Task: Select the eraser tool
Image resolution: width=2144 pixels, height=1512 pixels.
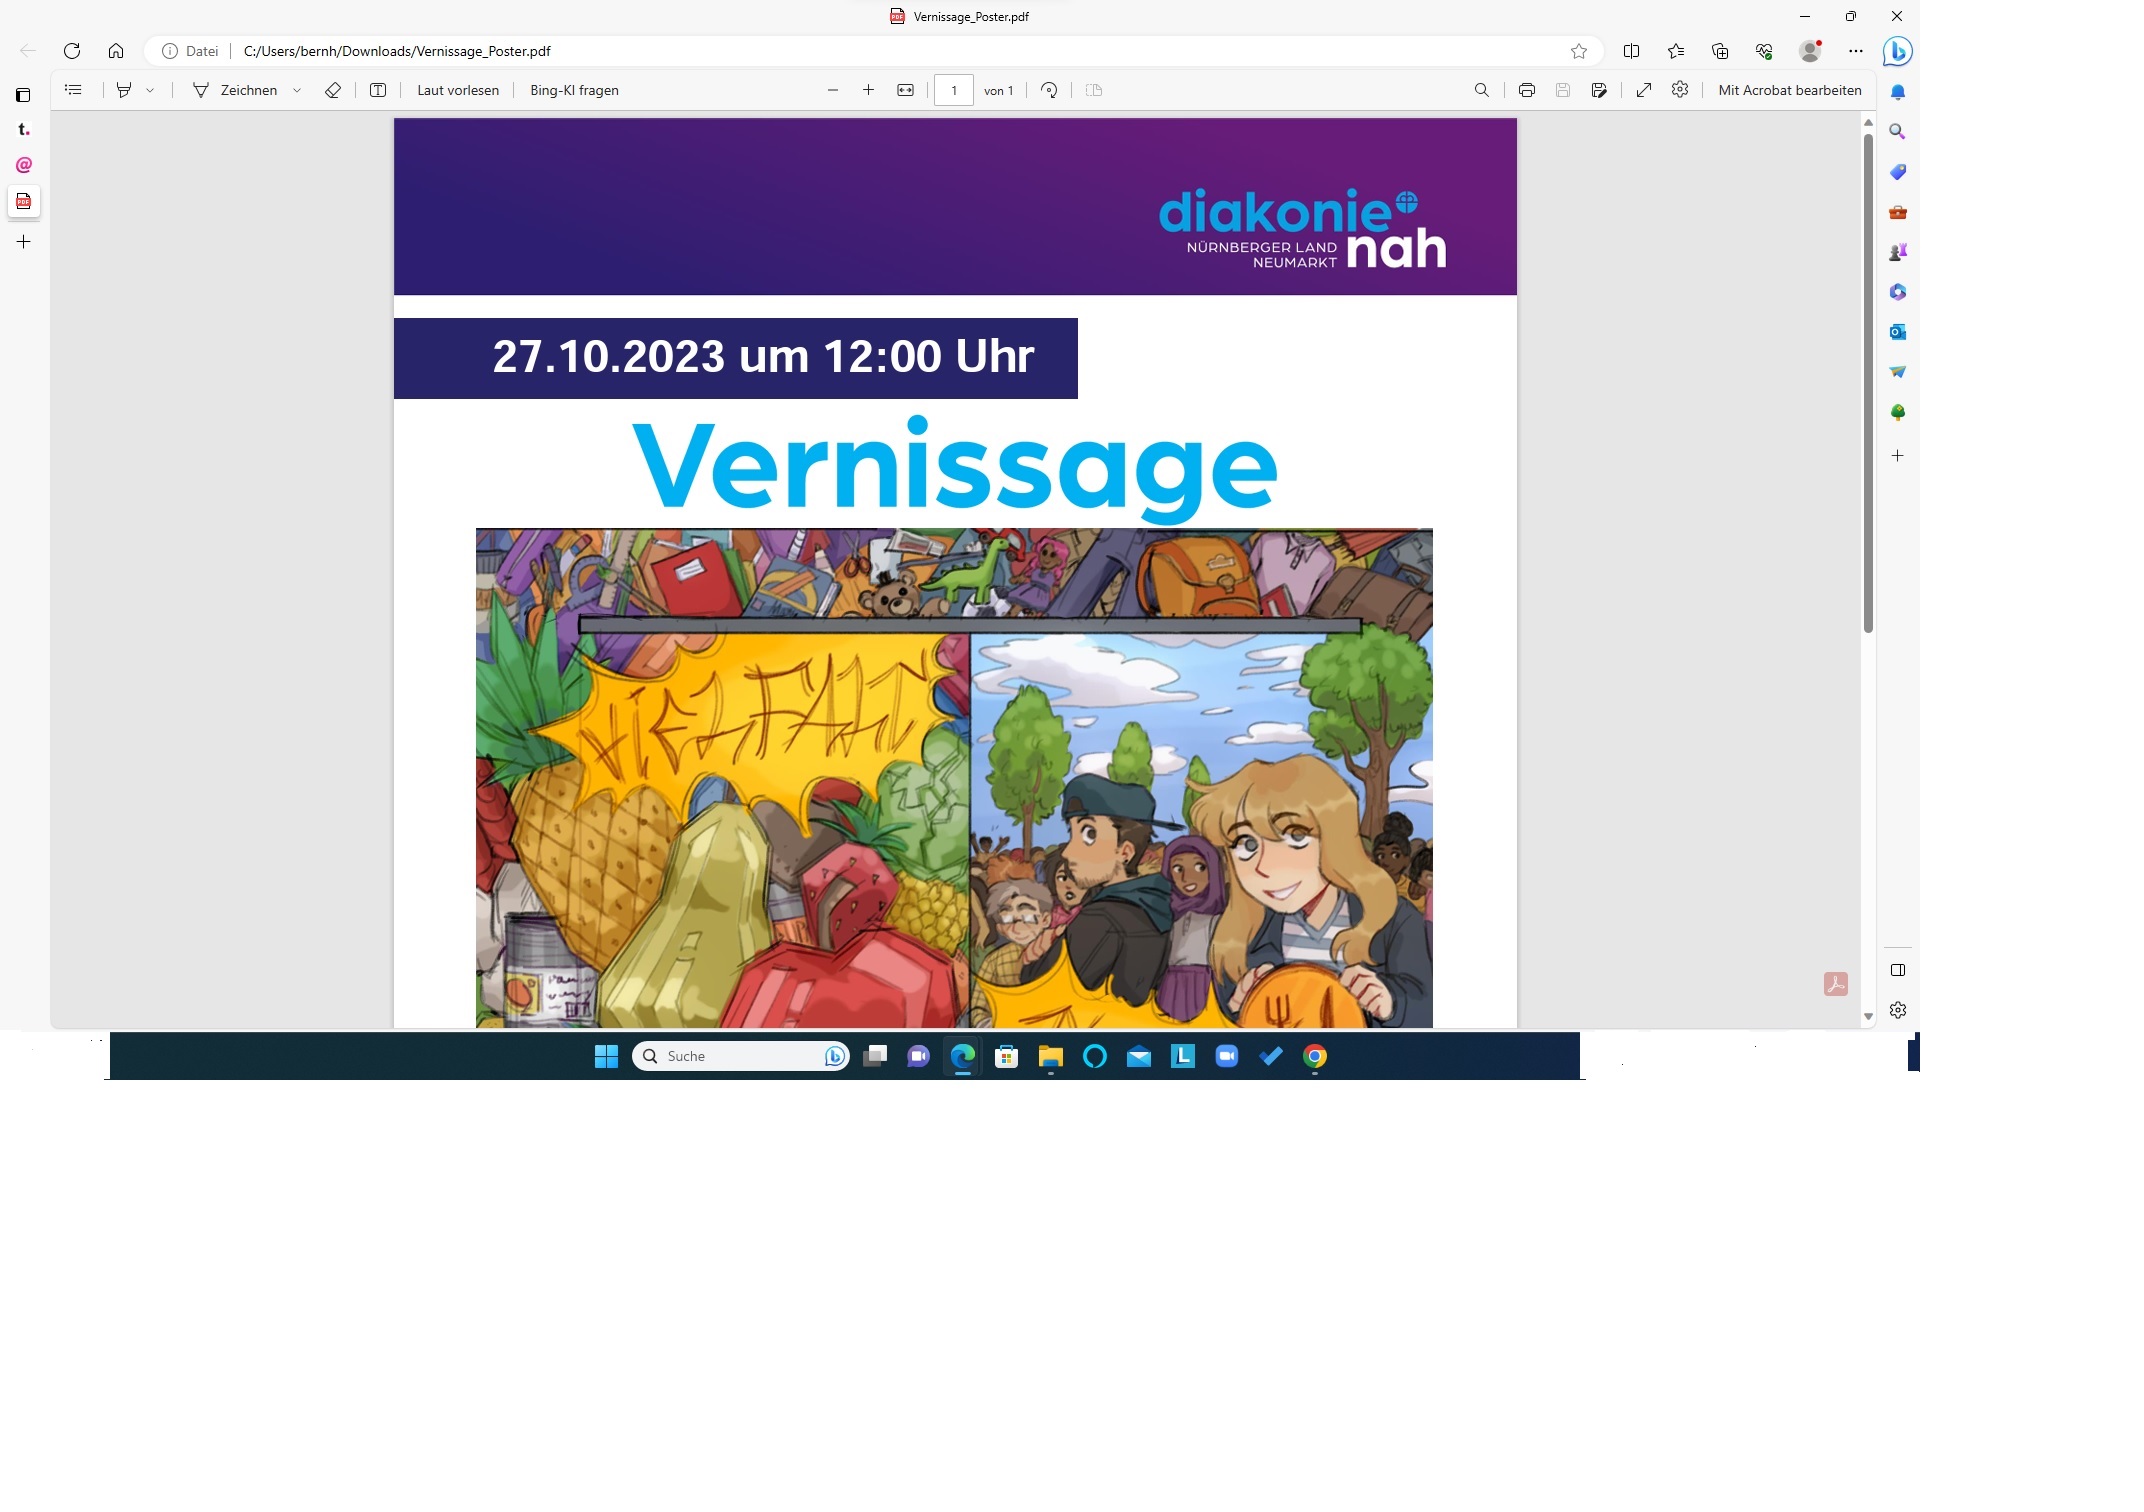Action: click(333, 90)
